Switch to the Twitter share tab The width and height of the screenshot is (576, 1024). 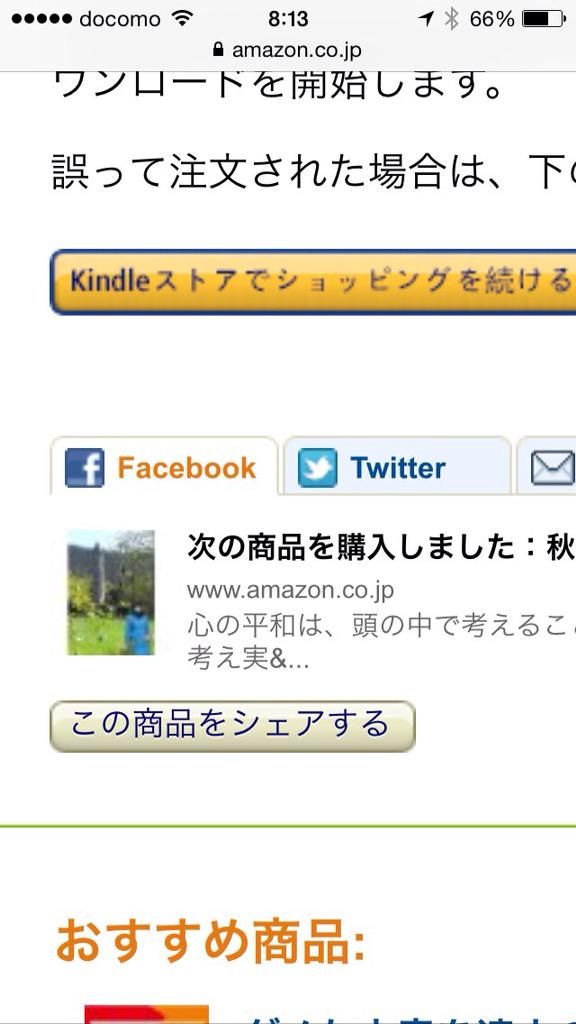(x=397, y=466)
